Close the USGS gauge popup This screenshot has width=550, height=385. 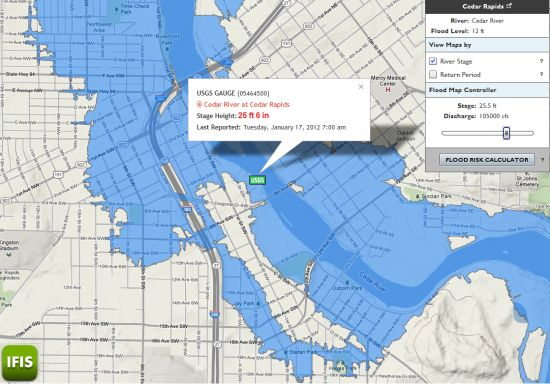point(361,87)
